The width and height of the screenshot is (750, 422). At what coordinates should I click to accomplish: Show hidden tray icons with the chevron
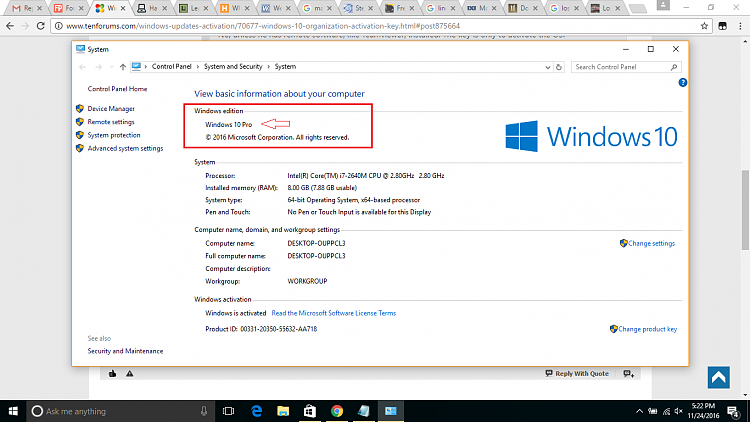click(x=640, y=411)
